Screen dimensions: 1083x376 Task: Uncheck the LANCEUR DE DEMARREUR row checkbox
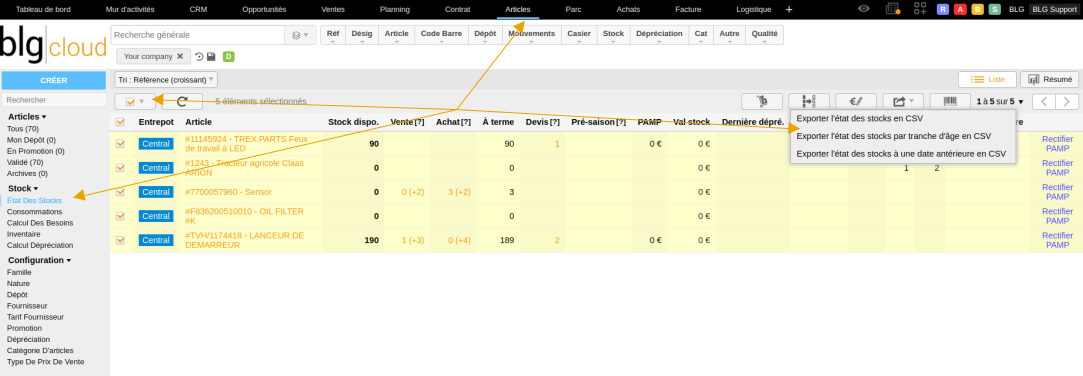(120, 240)
